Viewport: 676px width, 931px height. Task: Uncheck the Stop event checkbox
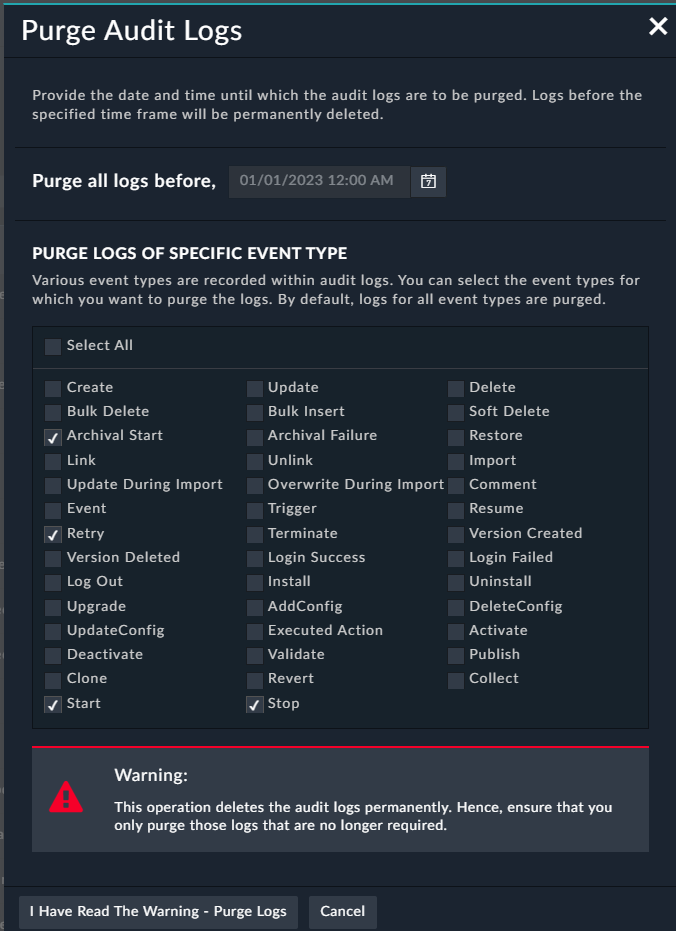[x=254, y=704]
